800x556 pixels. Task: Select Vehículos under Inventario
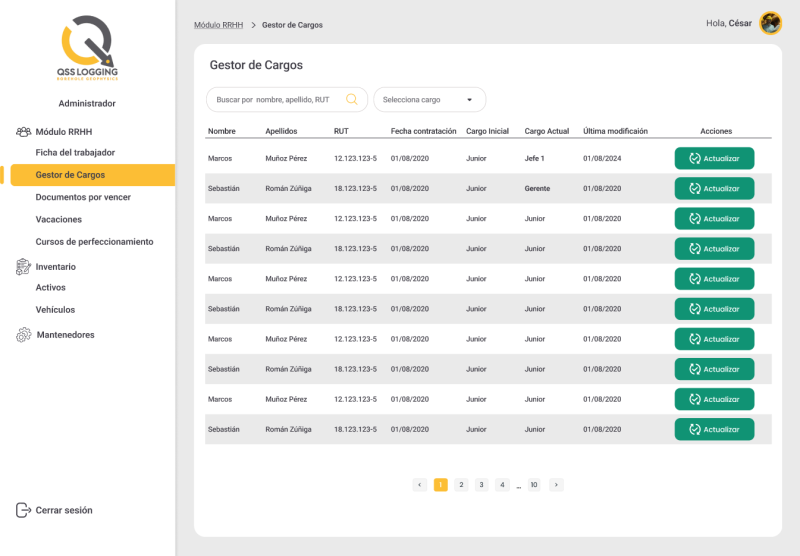tap(55, 310)
